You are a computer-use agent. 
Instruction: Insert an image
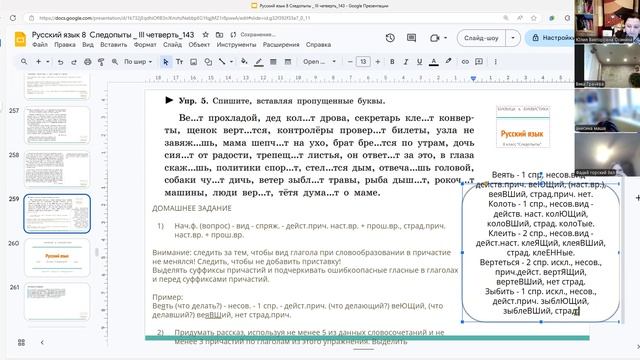pyautogui.click(x=193, y=62)
